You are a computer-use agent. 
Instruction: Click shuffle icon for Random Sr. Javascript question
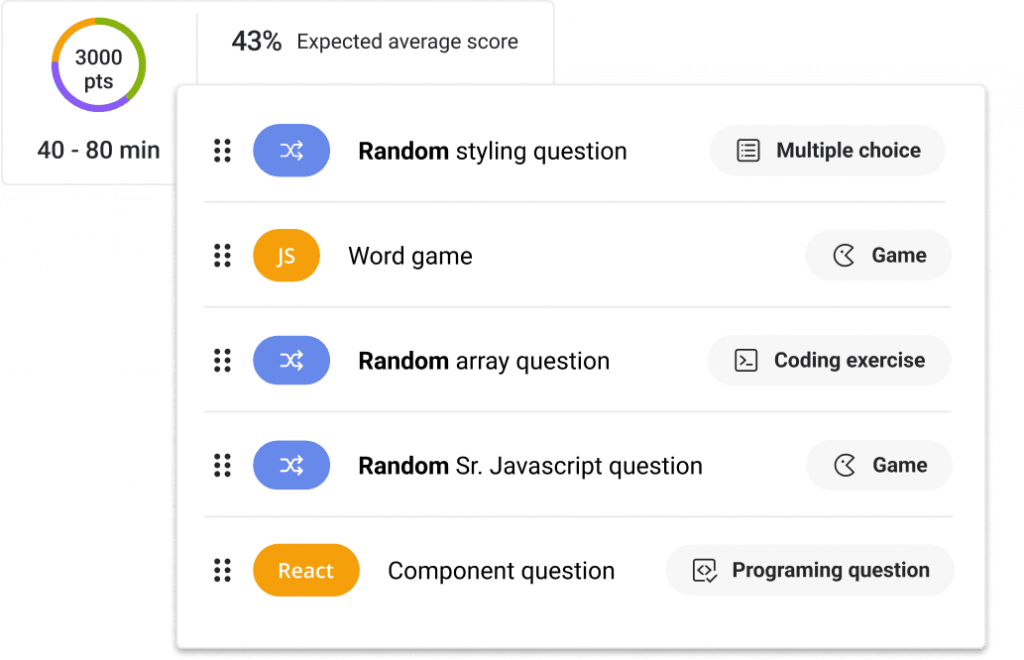[291, 466]
